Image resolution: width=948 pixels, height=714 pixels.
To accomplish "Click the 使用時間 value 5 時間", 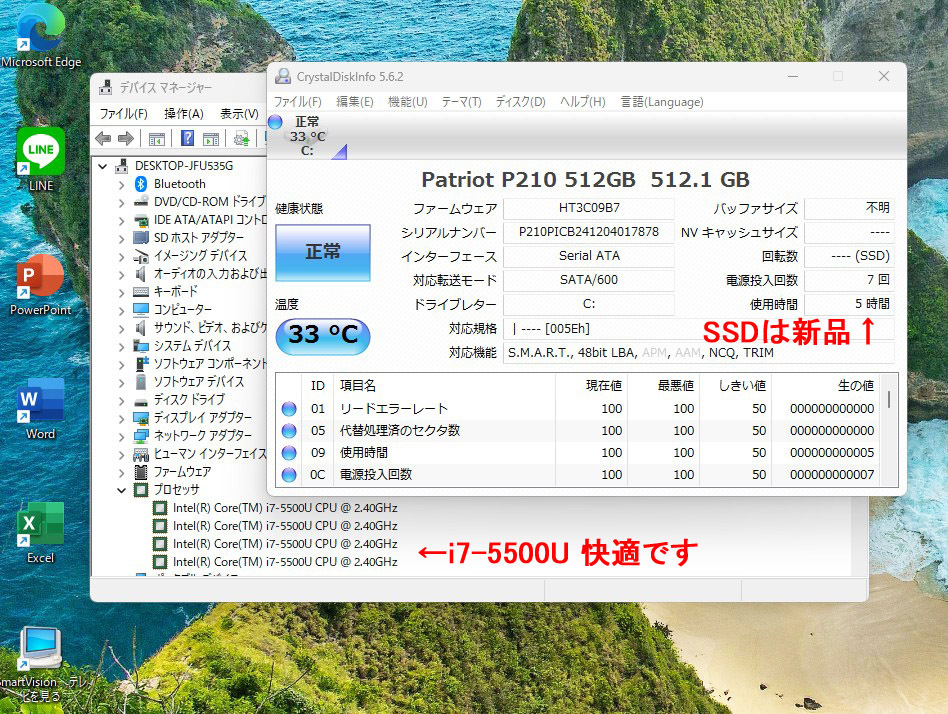I will coord(849,304).
